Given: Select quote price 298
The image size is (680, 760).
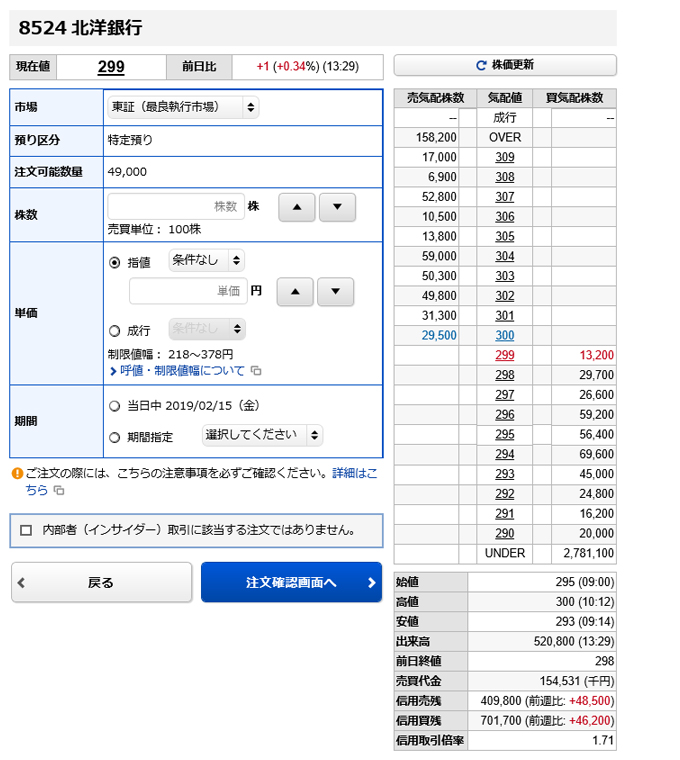Looking at the screenshot, I should pos(505,375).
